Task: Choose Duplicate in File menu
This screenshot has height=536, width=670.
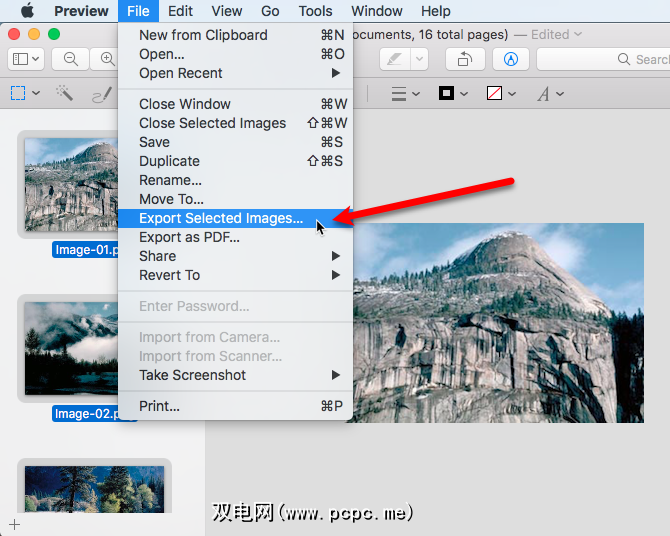Action: click(x=235, y=161)
